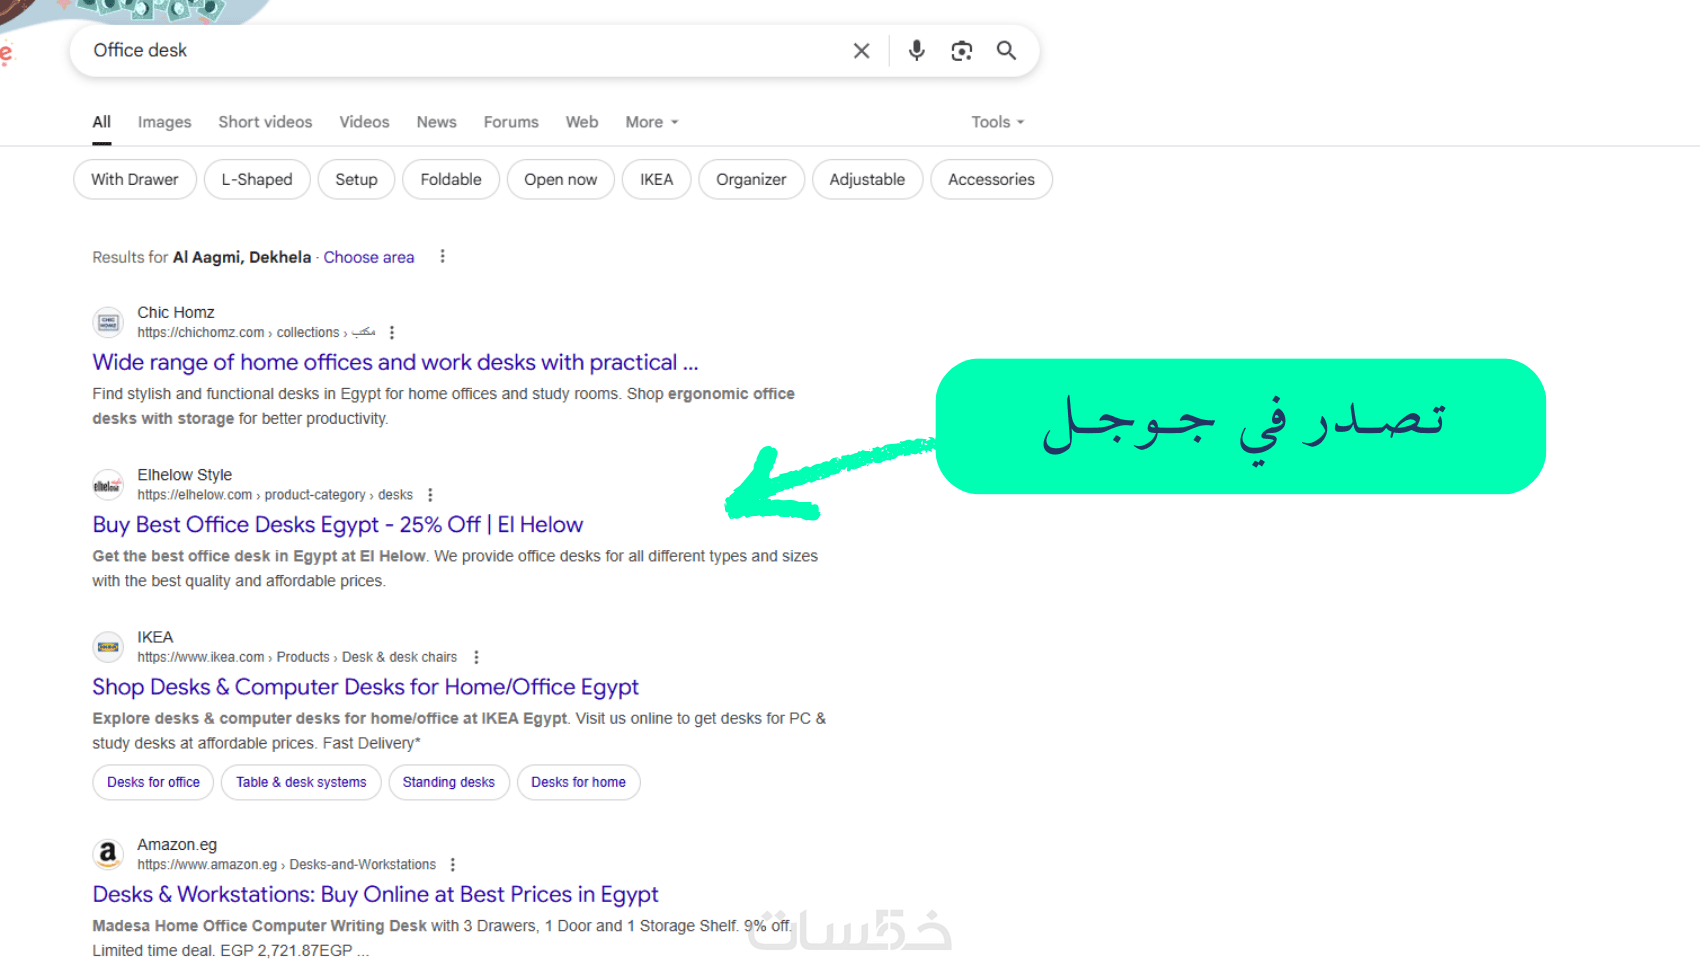Click the amazon.eg Desks-and-Workstations URL breadcrumb
The height and width of the screenshot is (970, 1700).
tap(287, 865)
